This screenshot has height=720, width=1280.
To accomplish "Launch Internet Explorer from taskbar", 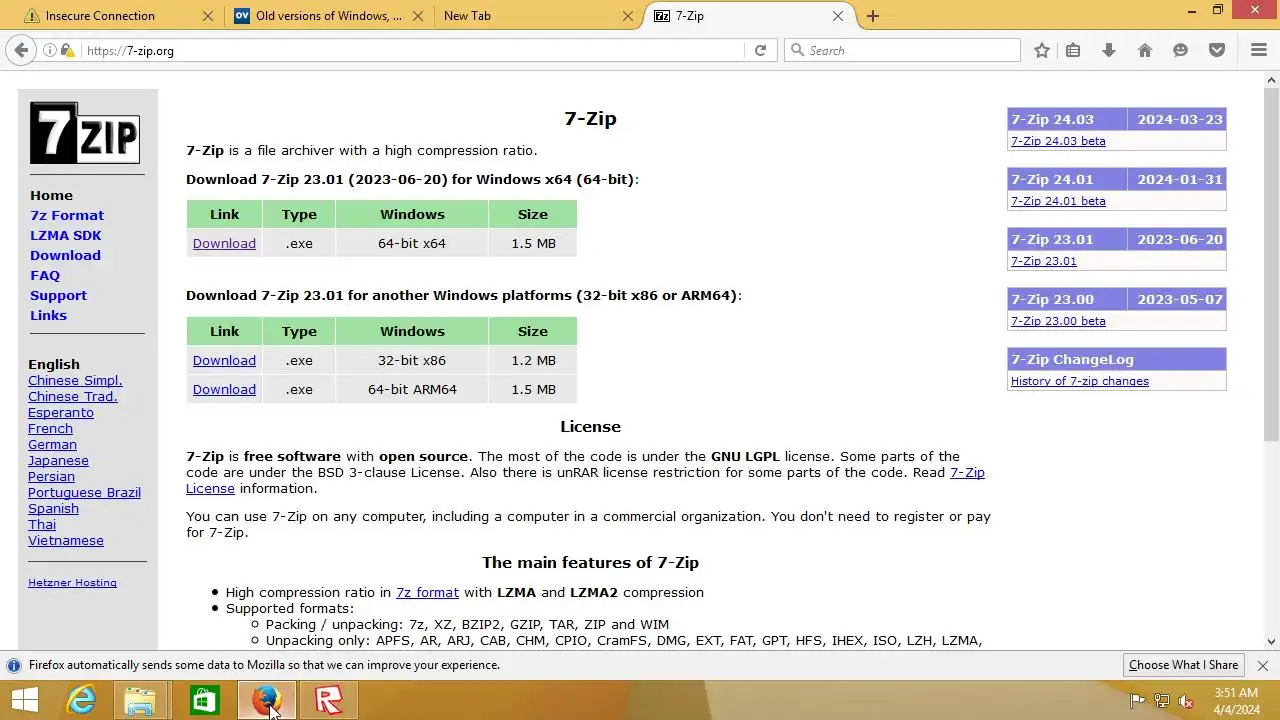I will (80, 701).
